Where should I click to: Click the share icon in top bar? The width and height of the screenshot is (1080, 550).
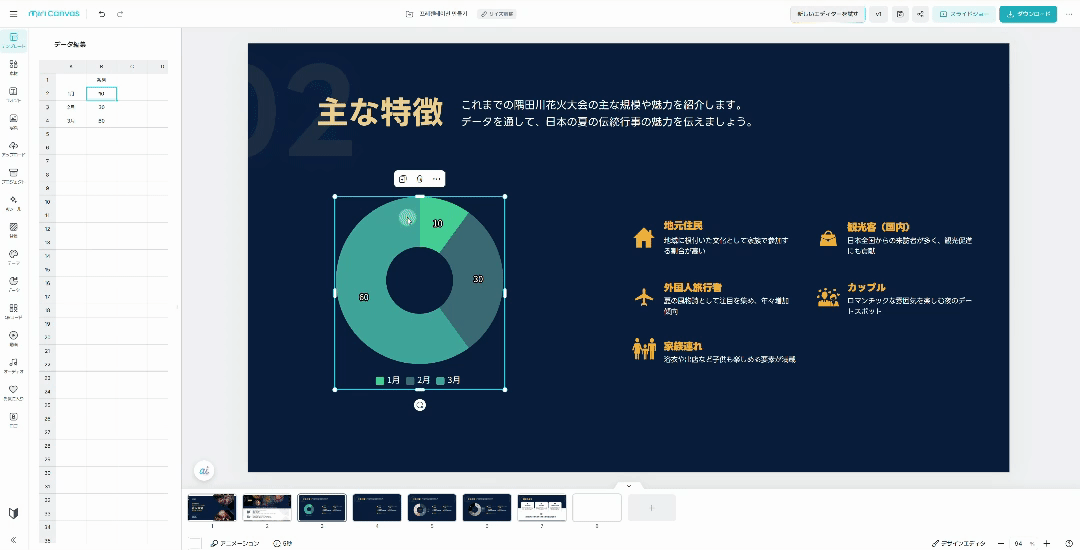coord(920,14)
